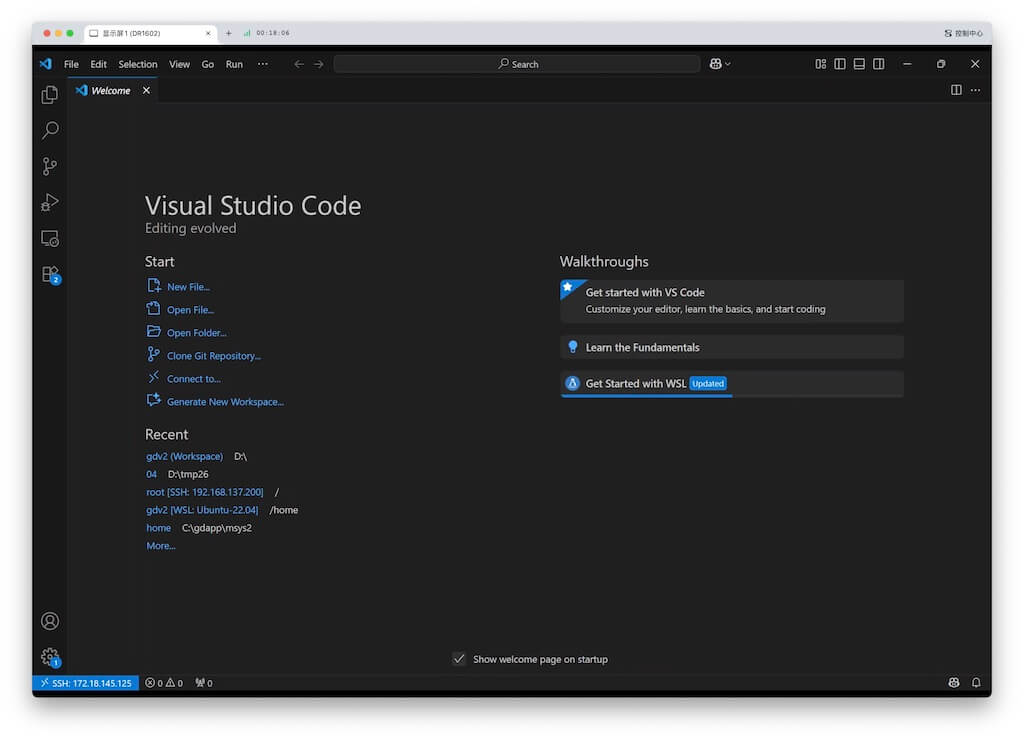Select the Welcome tab
Viewport: 1024px width, 740px height.
tap(110, 90)
